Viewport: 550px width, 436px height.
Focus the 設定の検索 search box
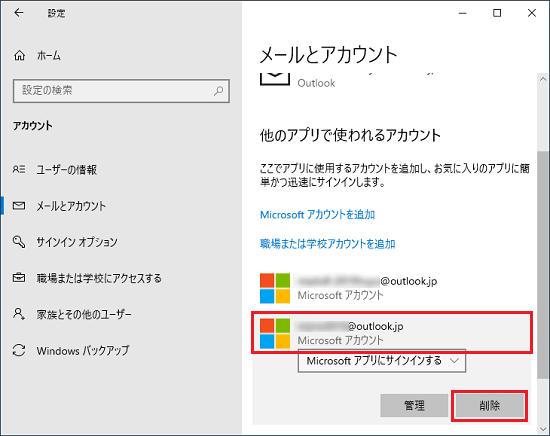pyautogui.click(x=121, y=91)
